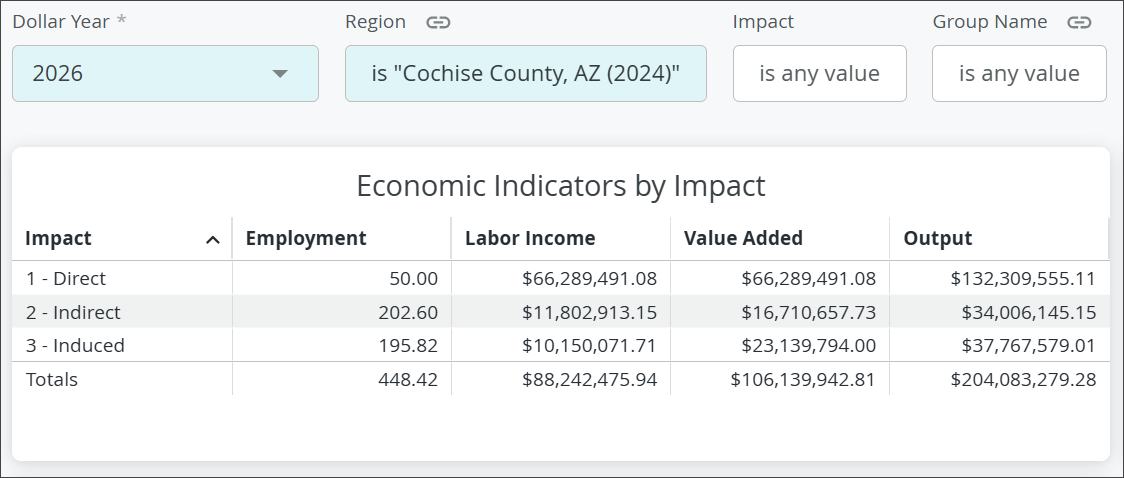Click Employment value 195.82
This screenshot has width=1124, height=478.
[x=409, y=345]
